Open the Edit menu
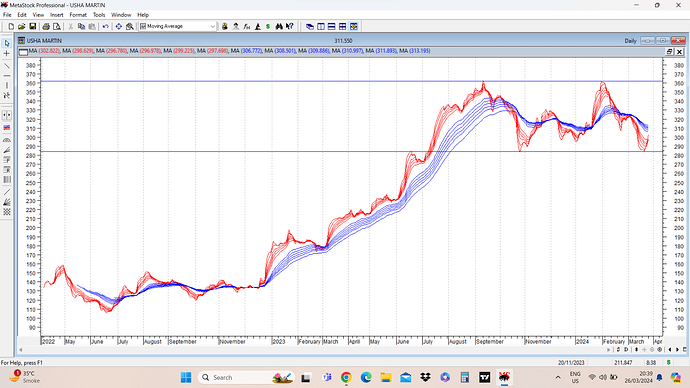 point(22,15)
